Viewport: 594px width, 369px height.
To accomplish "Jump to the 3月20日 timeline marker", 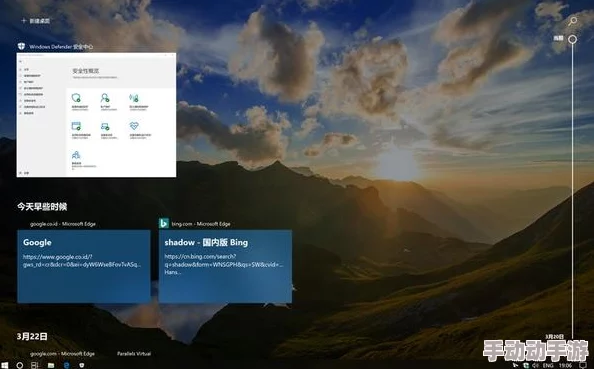I will (x=555, y=336).
